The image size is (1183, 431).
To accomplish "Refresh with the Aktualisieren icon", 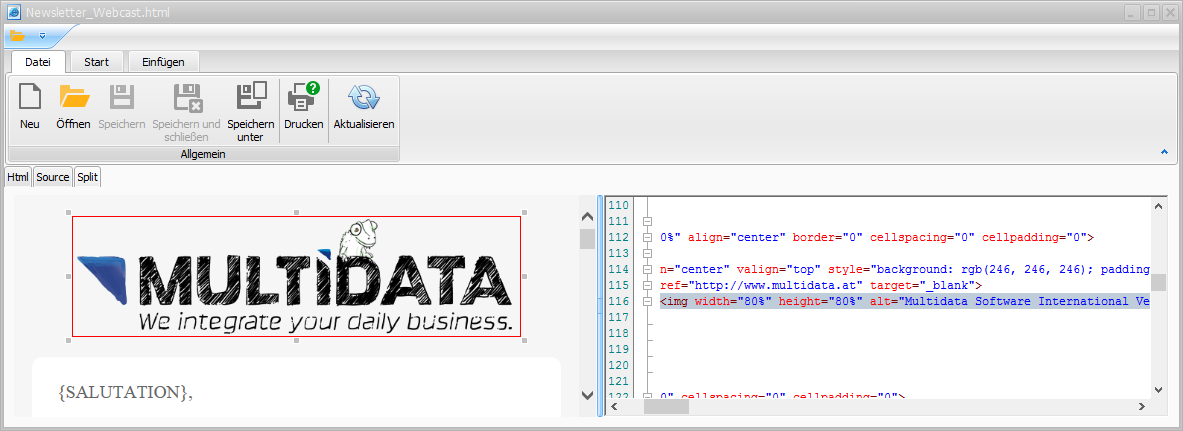I will (x=364, y=97).
